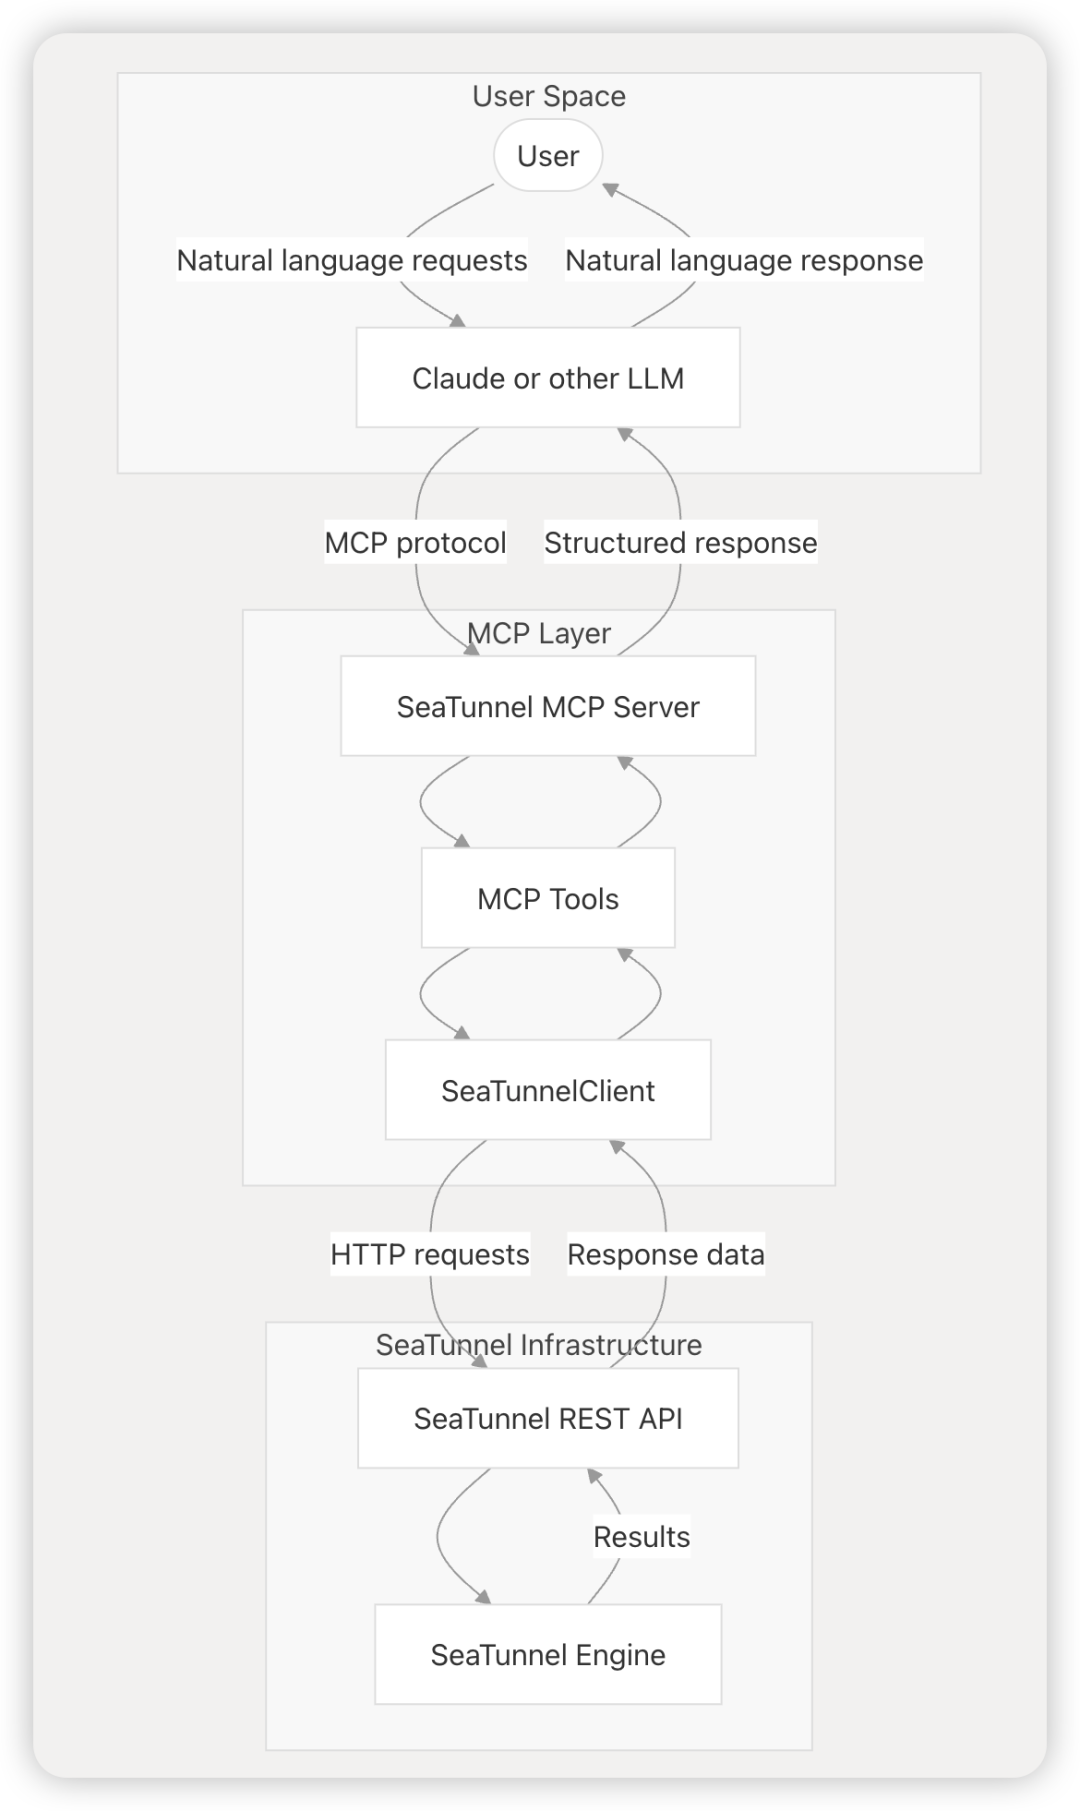The width and height of the screenshot is (1080, 1811).
Task: Select the SeaTunnel REST API box
Action: pos(548,1418)
